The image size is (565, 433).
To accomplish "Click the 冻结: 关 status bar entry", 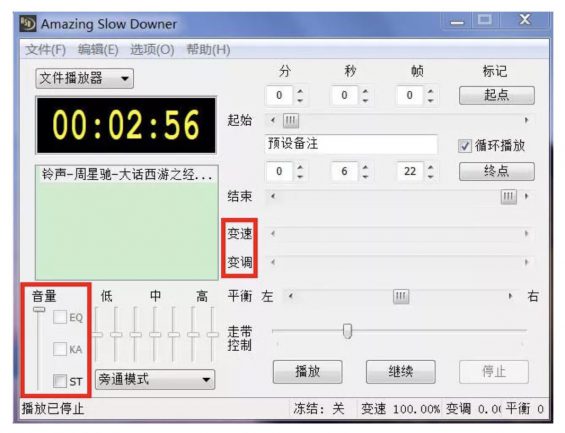I will [x=319, y=409].
